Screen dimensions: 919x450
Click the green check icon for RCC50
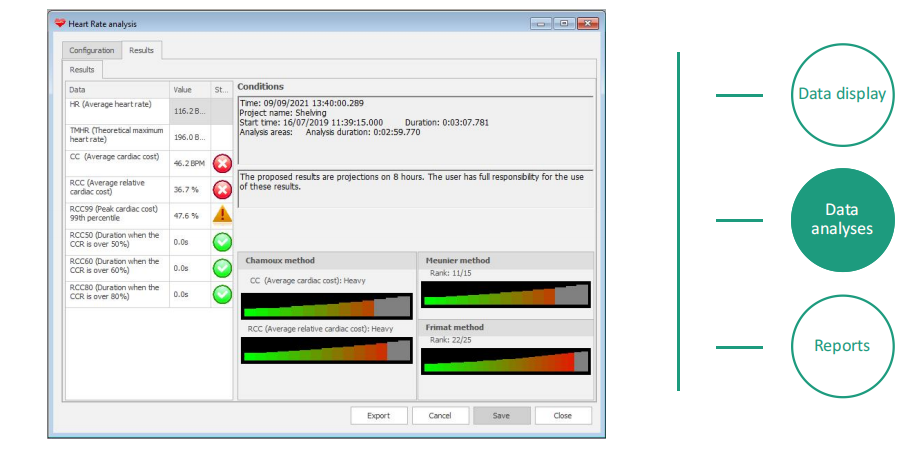(x=222, y=242)
